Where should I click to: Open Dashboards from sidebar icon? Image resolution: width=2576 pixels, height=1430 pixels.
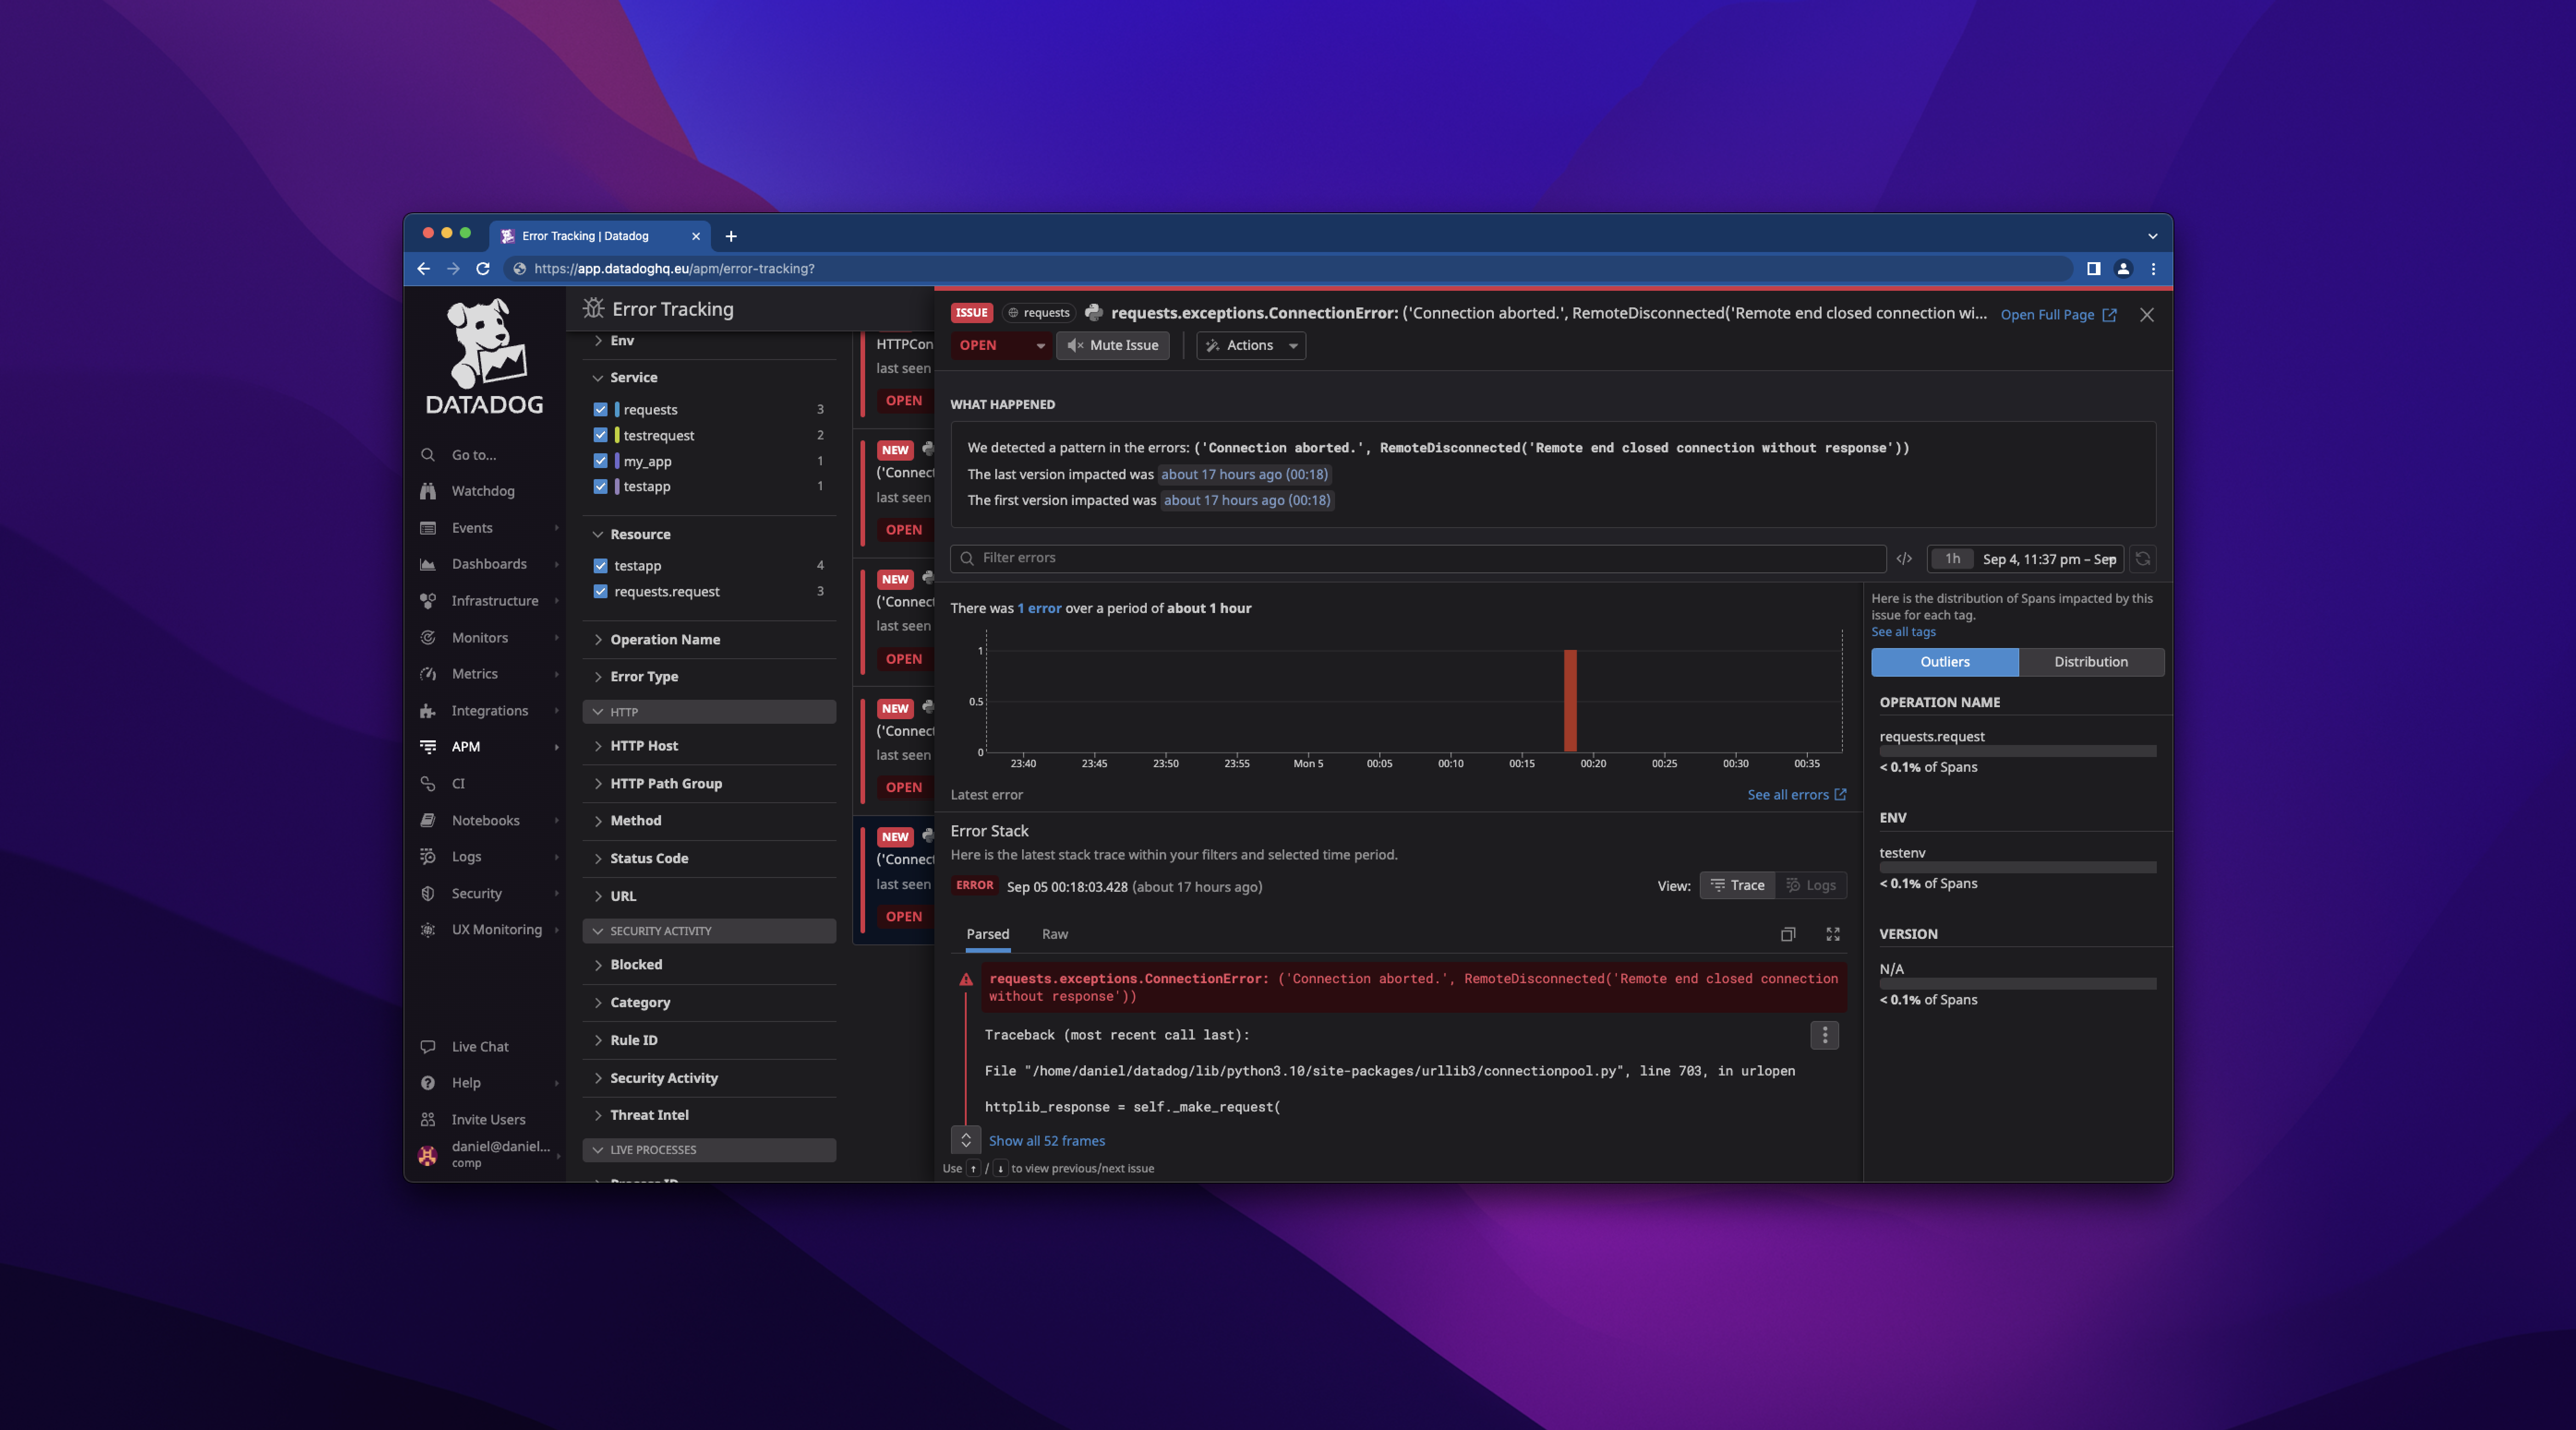point(428,564)
